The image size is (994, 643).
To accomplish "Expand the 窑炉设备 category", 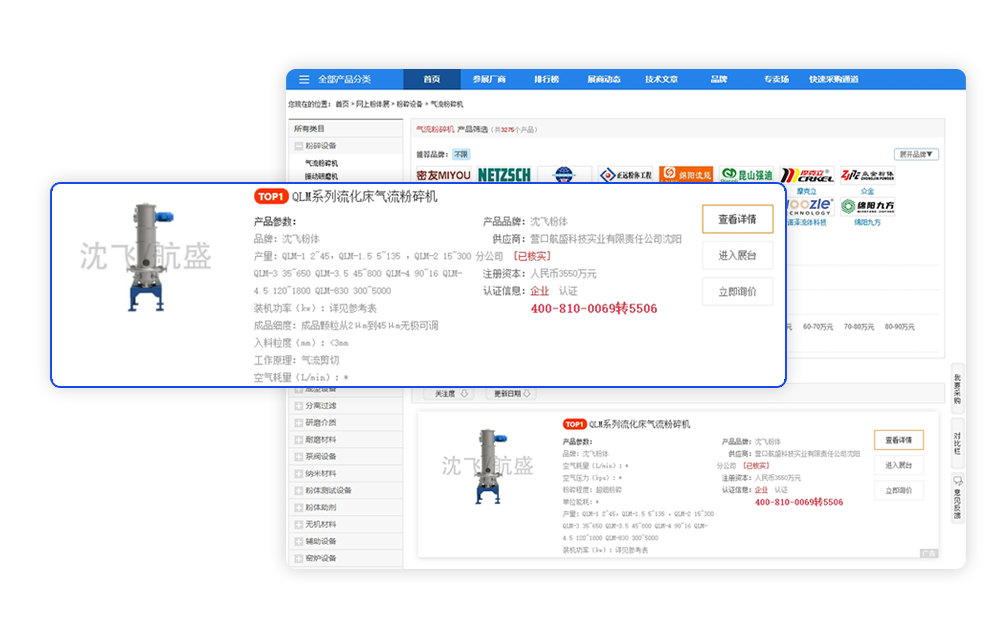I will 299,559.
